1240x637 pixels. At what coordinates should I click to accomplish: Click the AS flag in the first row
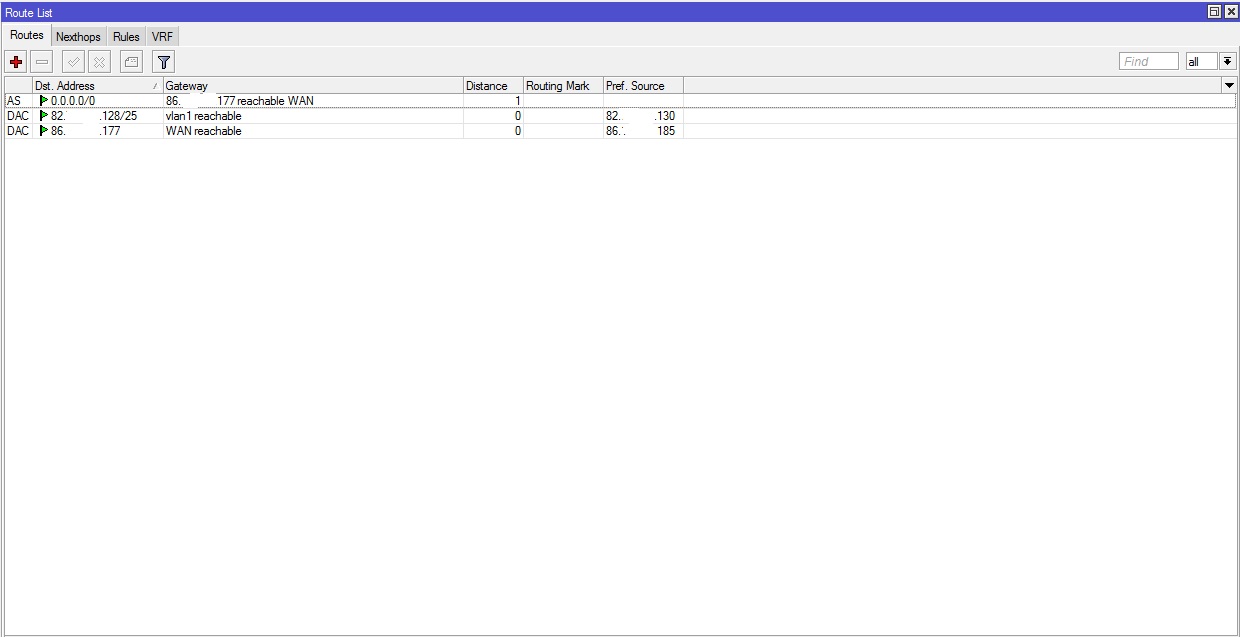tap(14, 101)
